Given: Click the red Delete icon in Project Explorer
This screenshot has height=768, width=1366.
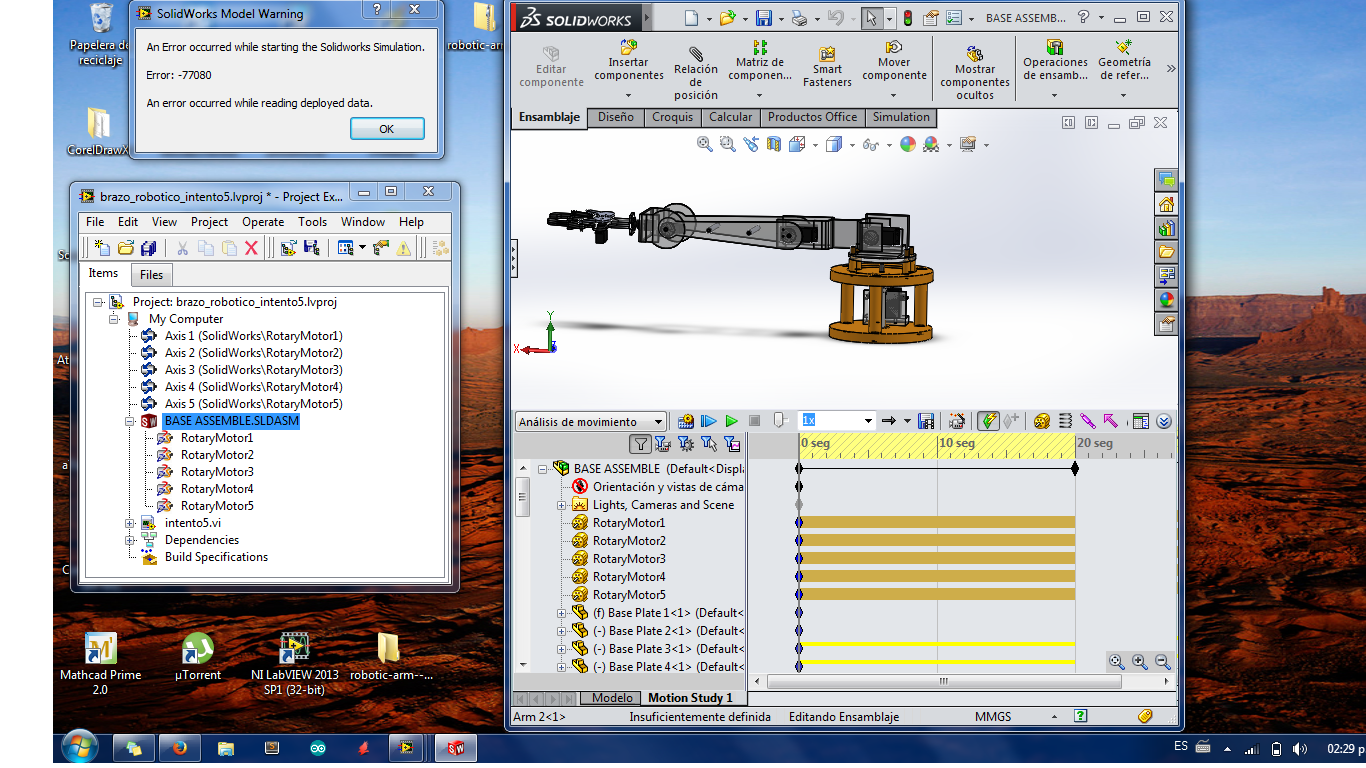Looking at the screenshot, I should pyautogui.click(x=251, y=248).
